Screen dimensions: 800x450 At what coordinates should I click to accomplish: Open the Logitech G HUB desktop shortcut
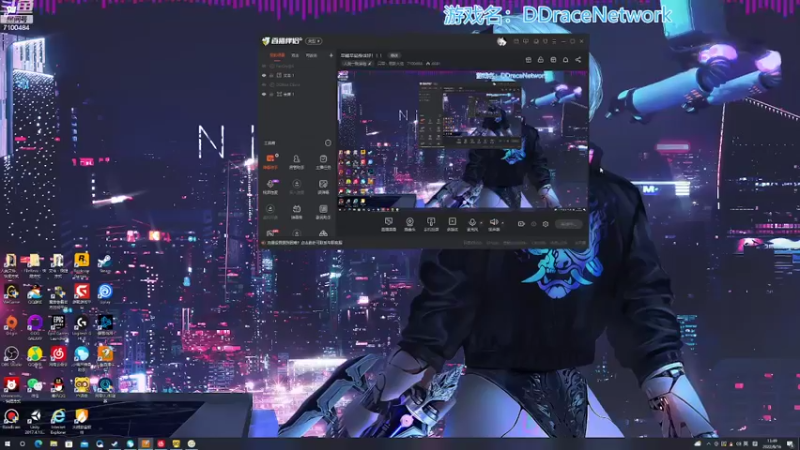tap(82, 327)
